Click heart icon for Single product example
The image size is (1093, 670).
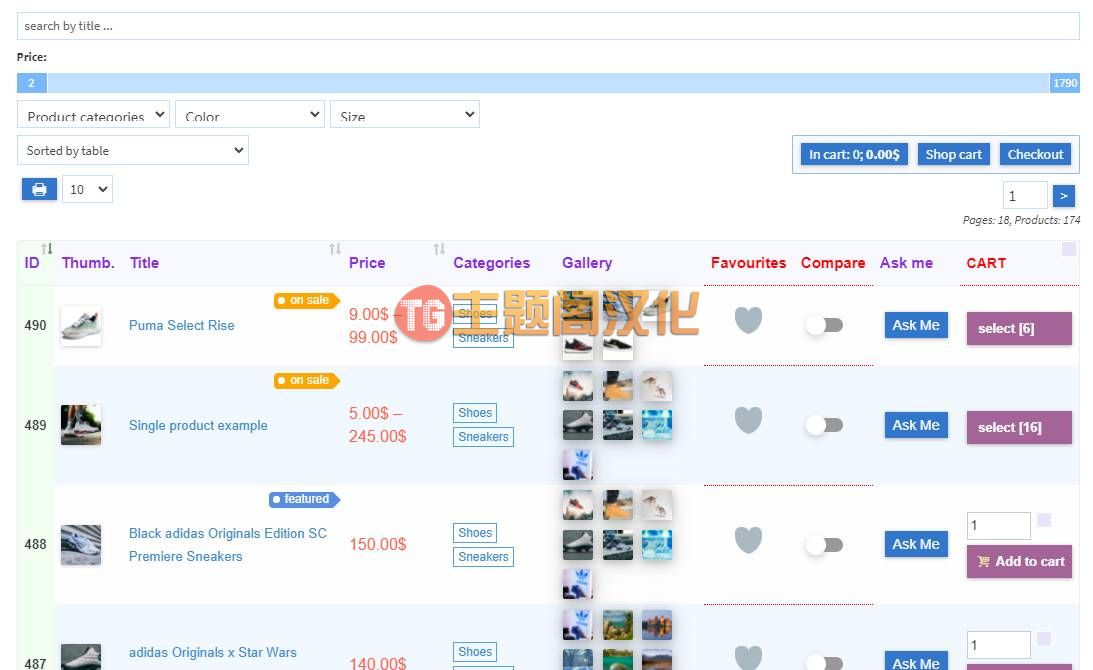click(748, 420)
